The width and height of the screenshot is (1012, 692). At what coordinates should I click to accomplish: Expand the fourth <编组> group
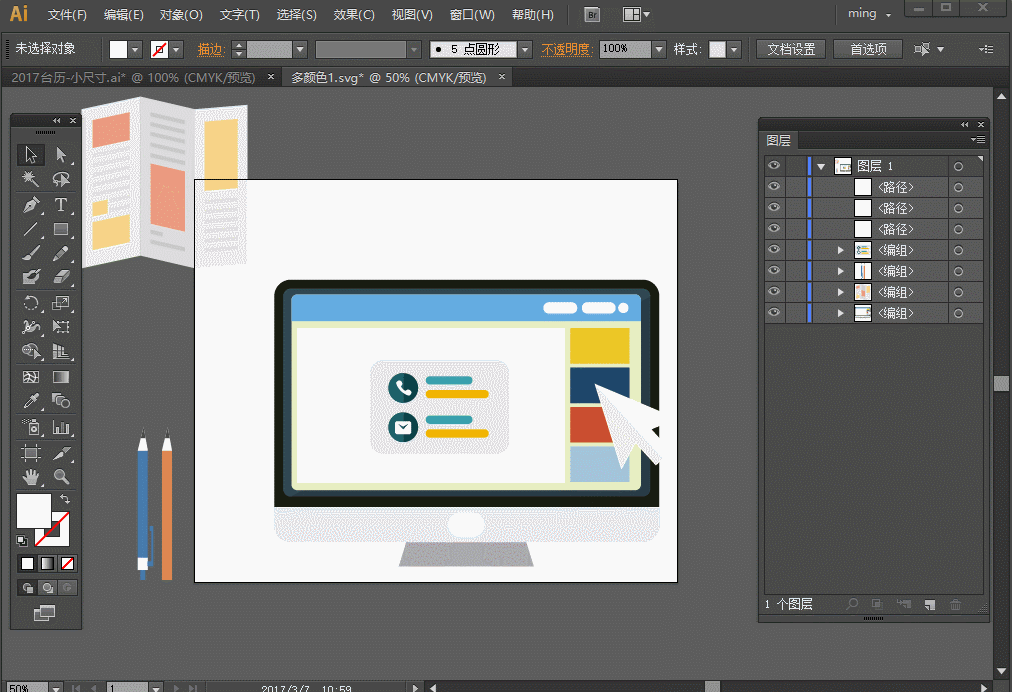coord(840,313)
